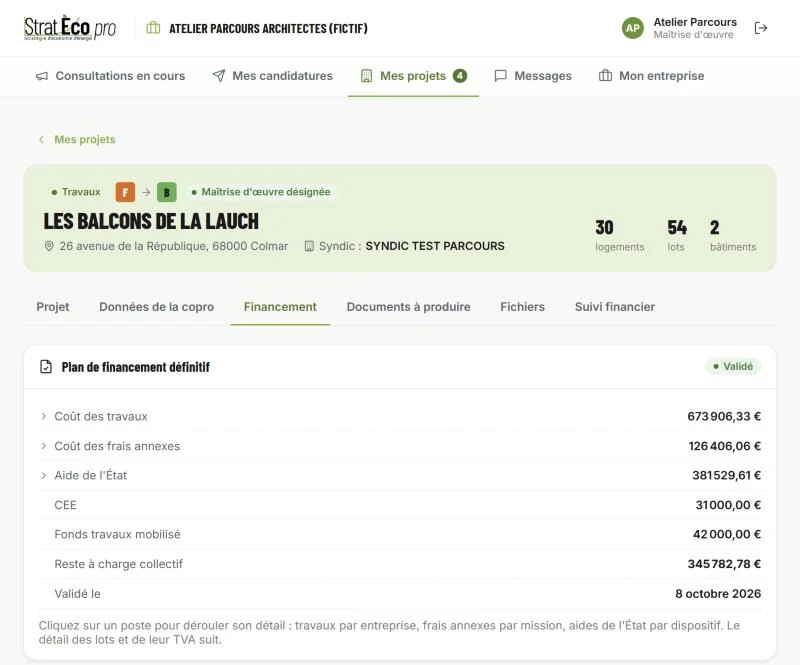Click the amount 381 529,61 €

tap(727, 475)
